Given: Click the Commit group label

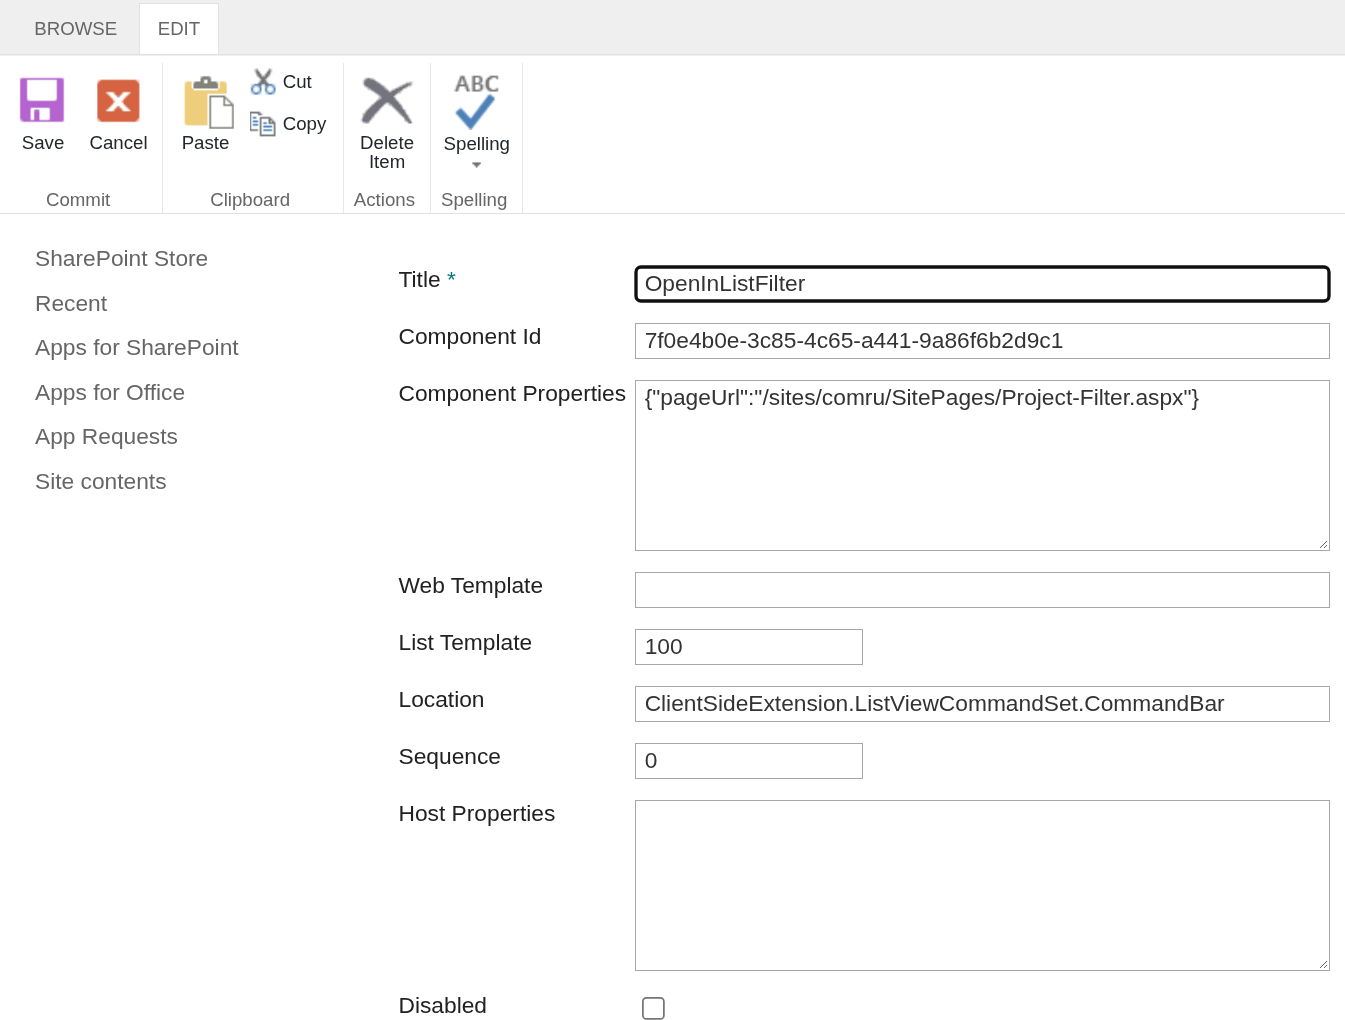Looking at the screenshot, I should click(x=78, y=200).
